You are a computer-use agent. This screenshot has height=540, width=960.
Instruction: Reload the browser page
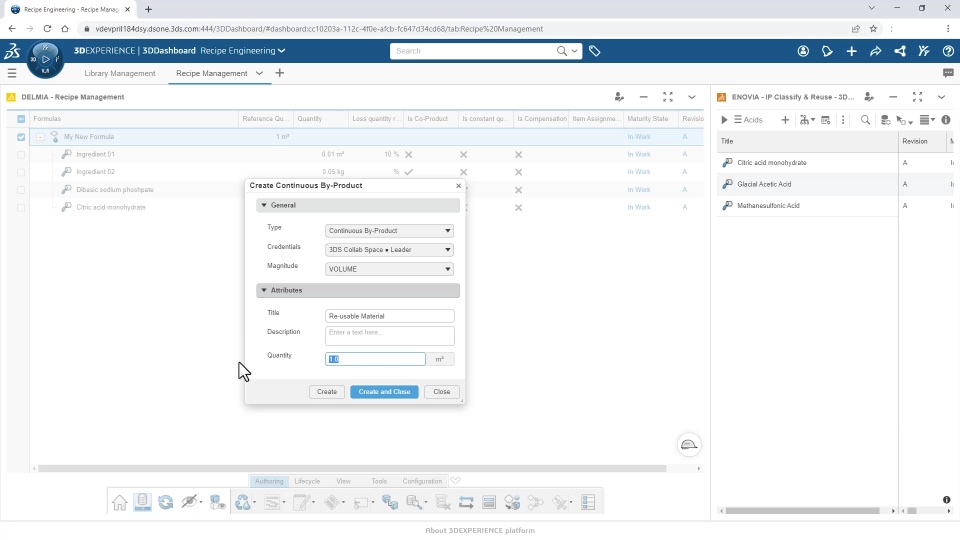click(47, 29)
